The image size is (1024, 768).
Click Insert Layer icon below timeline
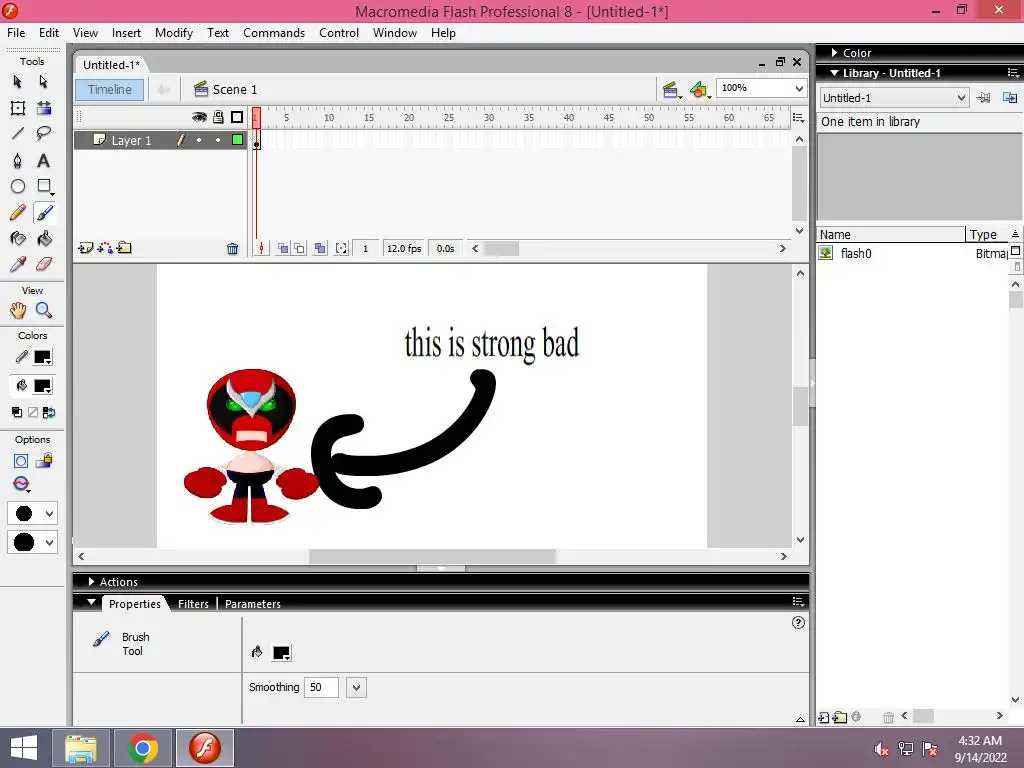pos(85,248)
